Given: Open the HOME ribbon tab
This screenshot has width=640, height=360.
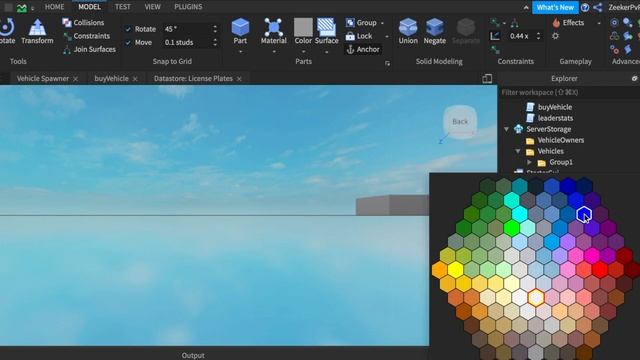Looking at the screenshot, I should (x=54, y=7).
